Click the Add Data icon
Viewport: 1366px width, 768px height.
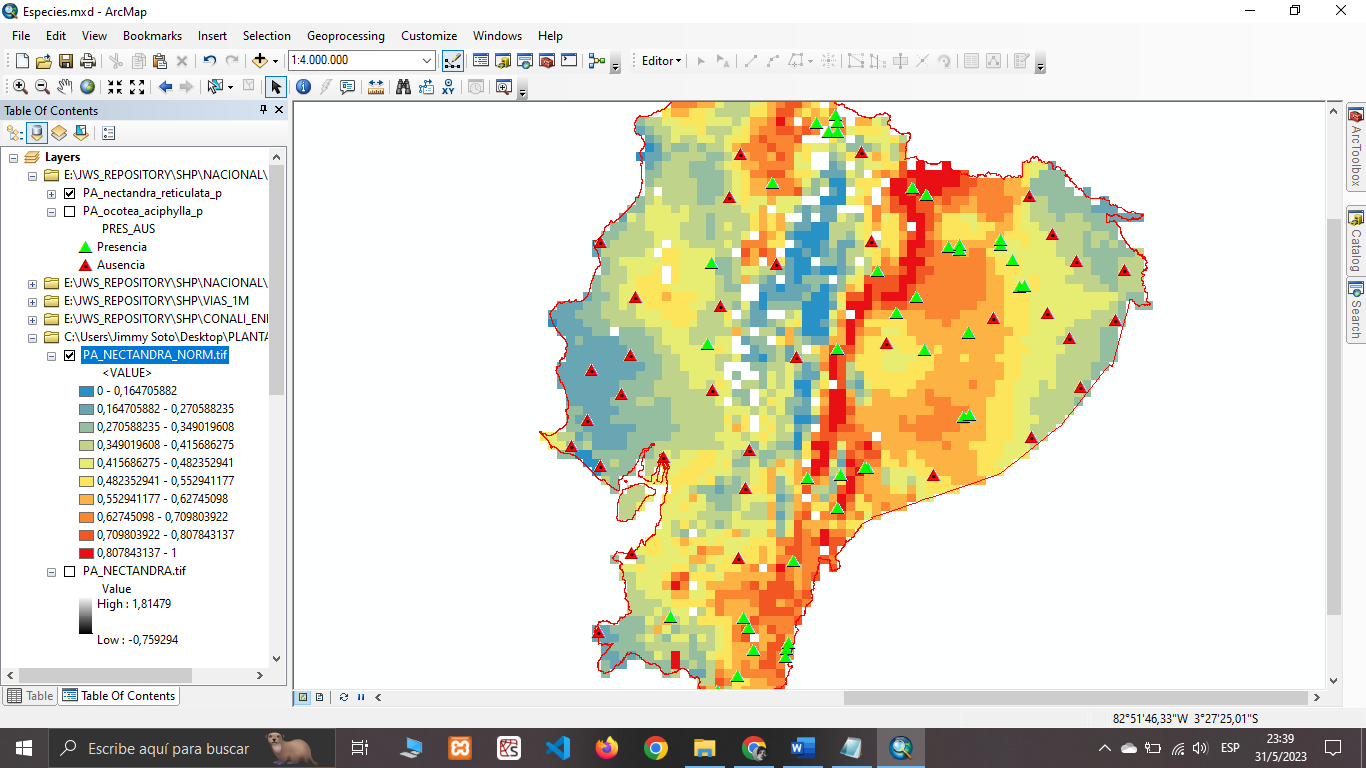point(259,61)
